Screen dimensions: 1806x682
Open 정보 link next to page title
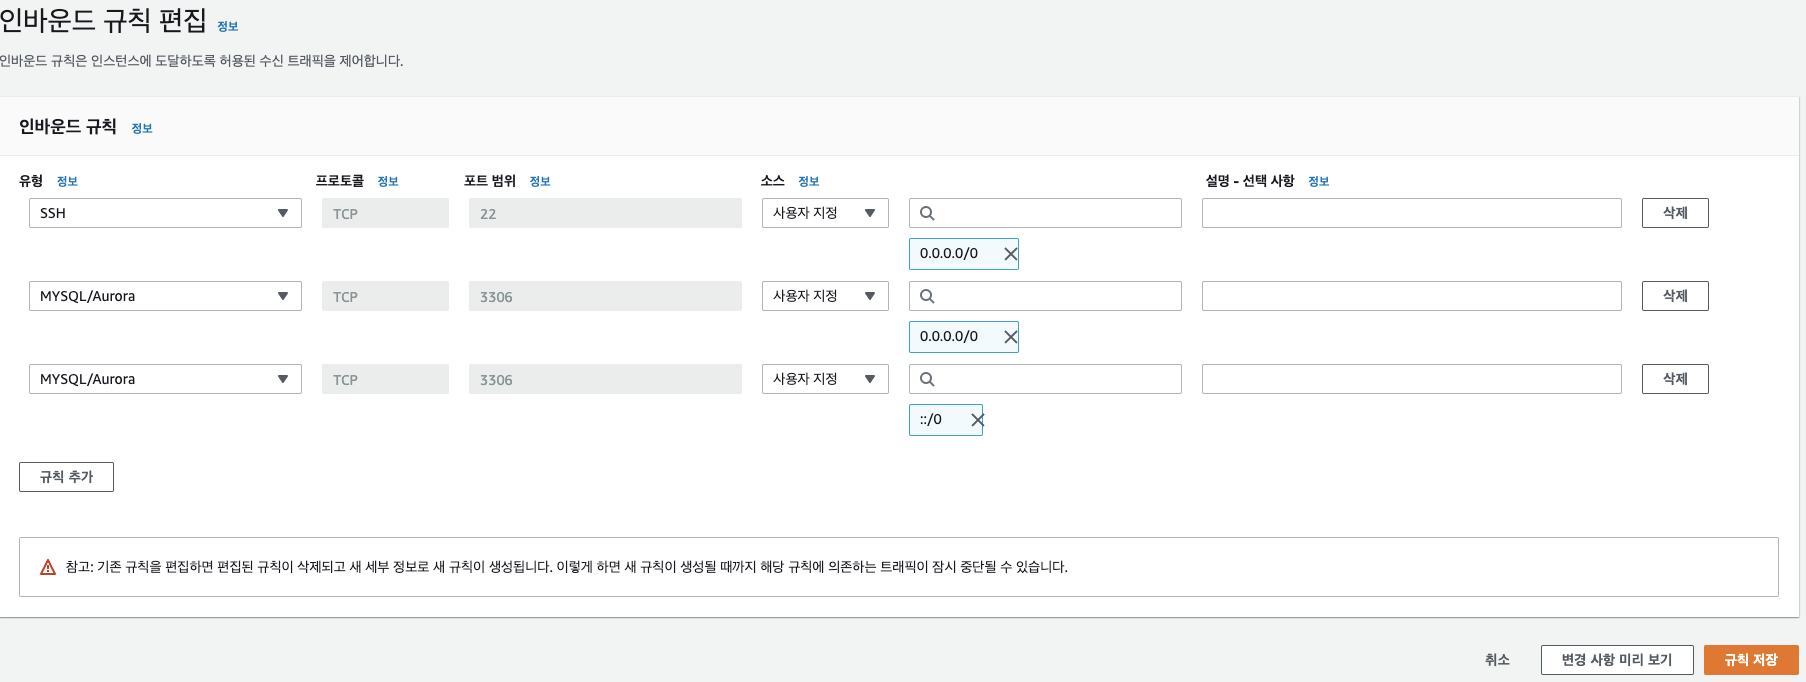(x=228, y=27)
